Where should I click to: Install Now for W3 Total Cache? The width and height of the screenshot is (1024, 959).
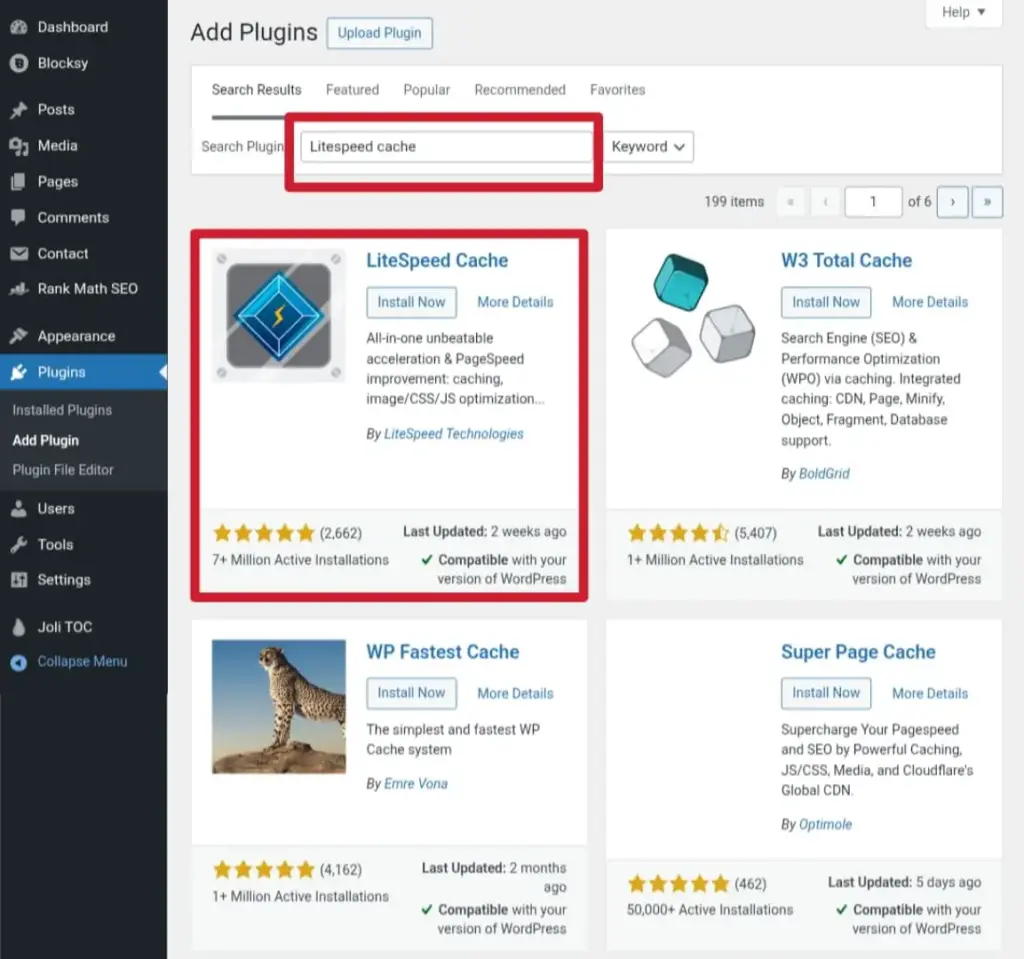click(x=825, y=302)
